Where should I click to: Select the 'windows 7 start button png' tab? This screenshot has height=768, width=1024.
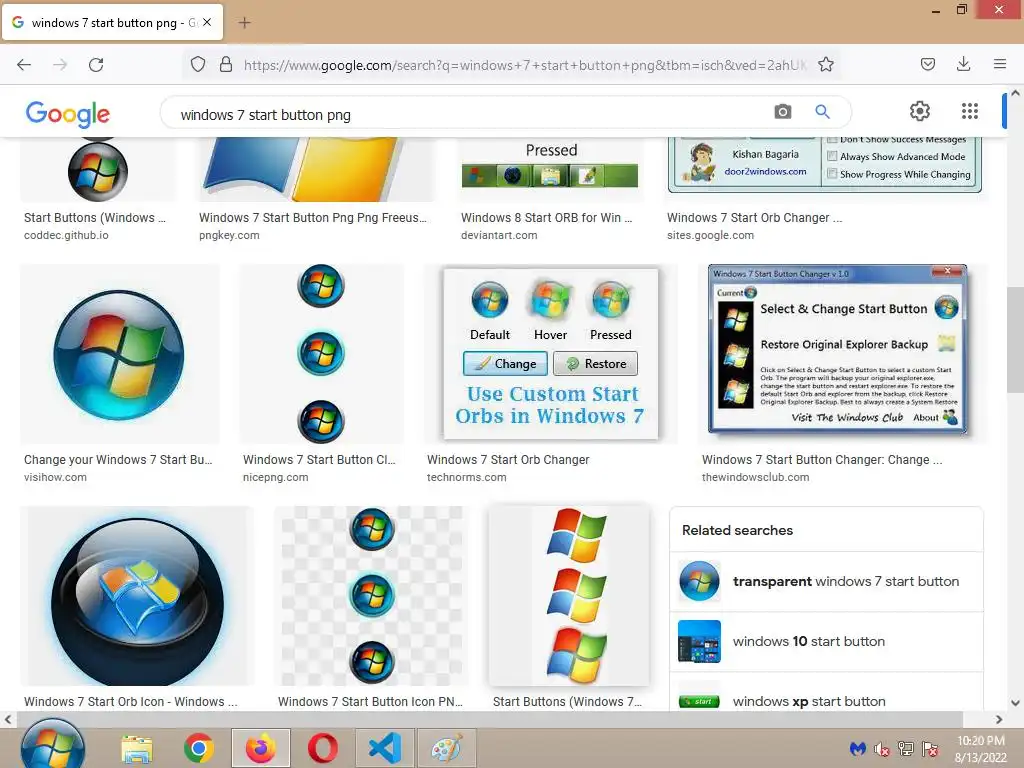pyautogui.click(x=112, y=22)
